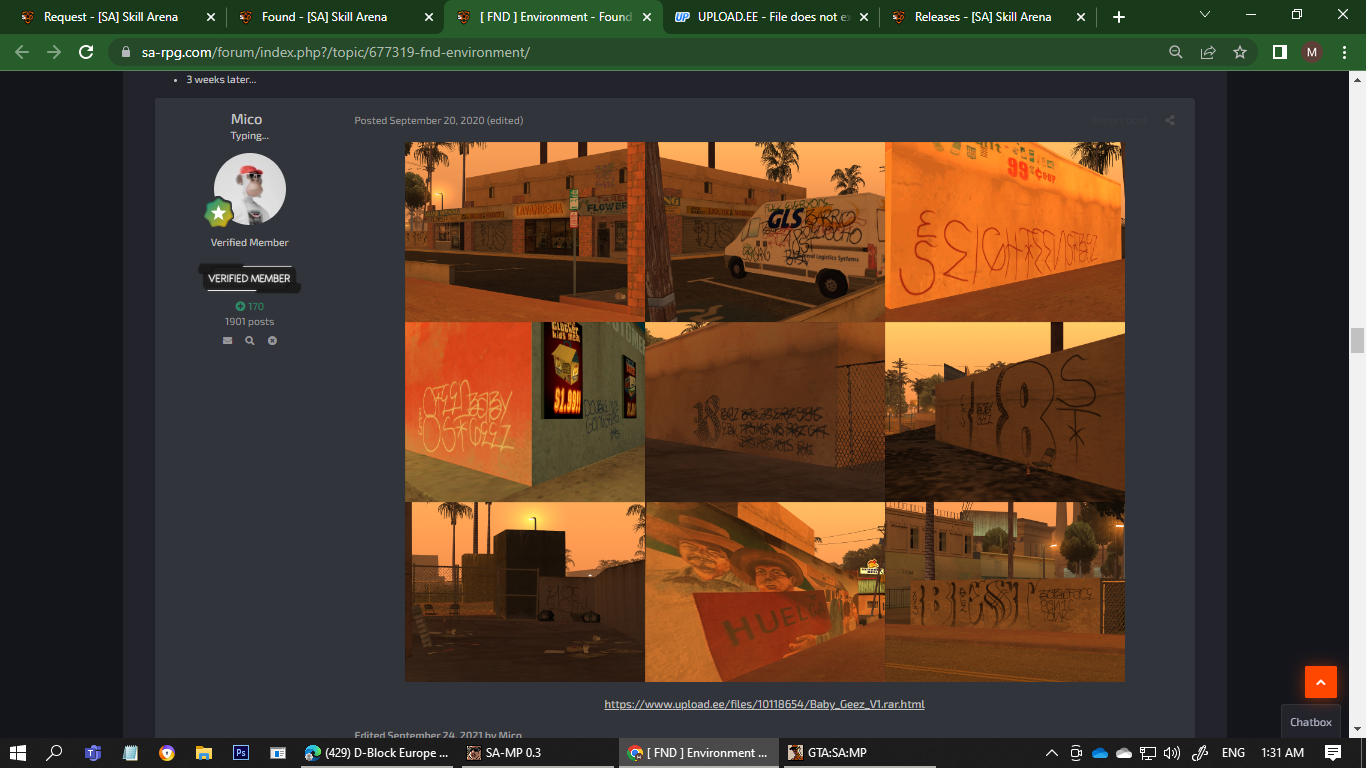Open the Chatbox panel
The width and height of the screenshot is (1366, 768).
[x=1310, y=722]
